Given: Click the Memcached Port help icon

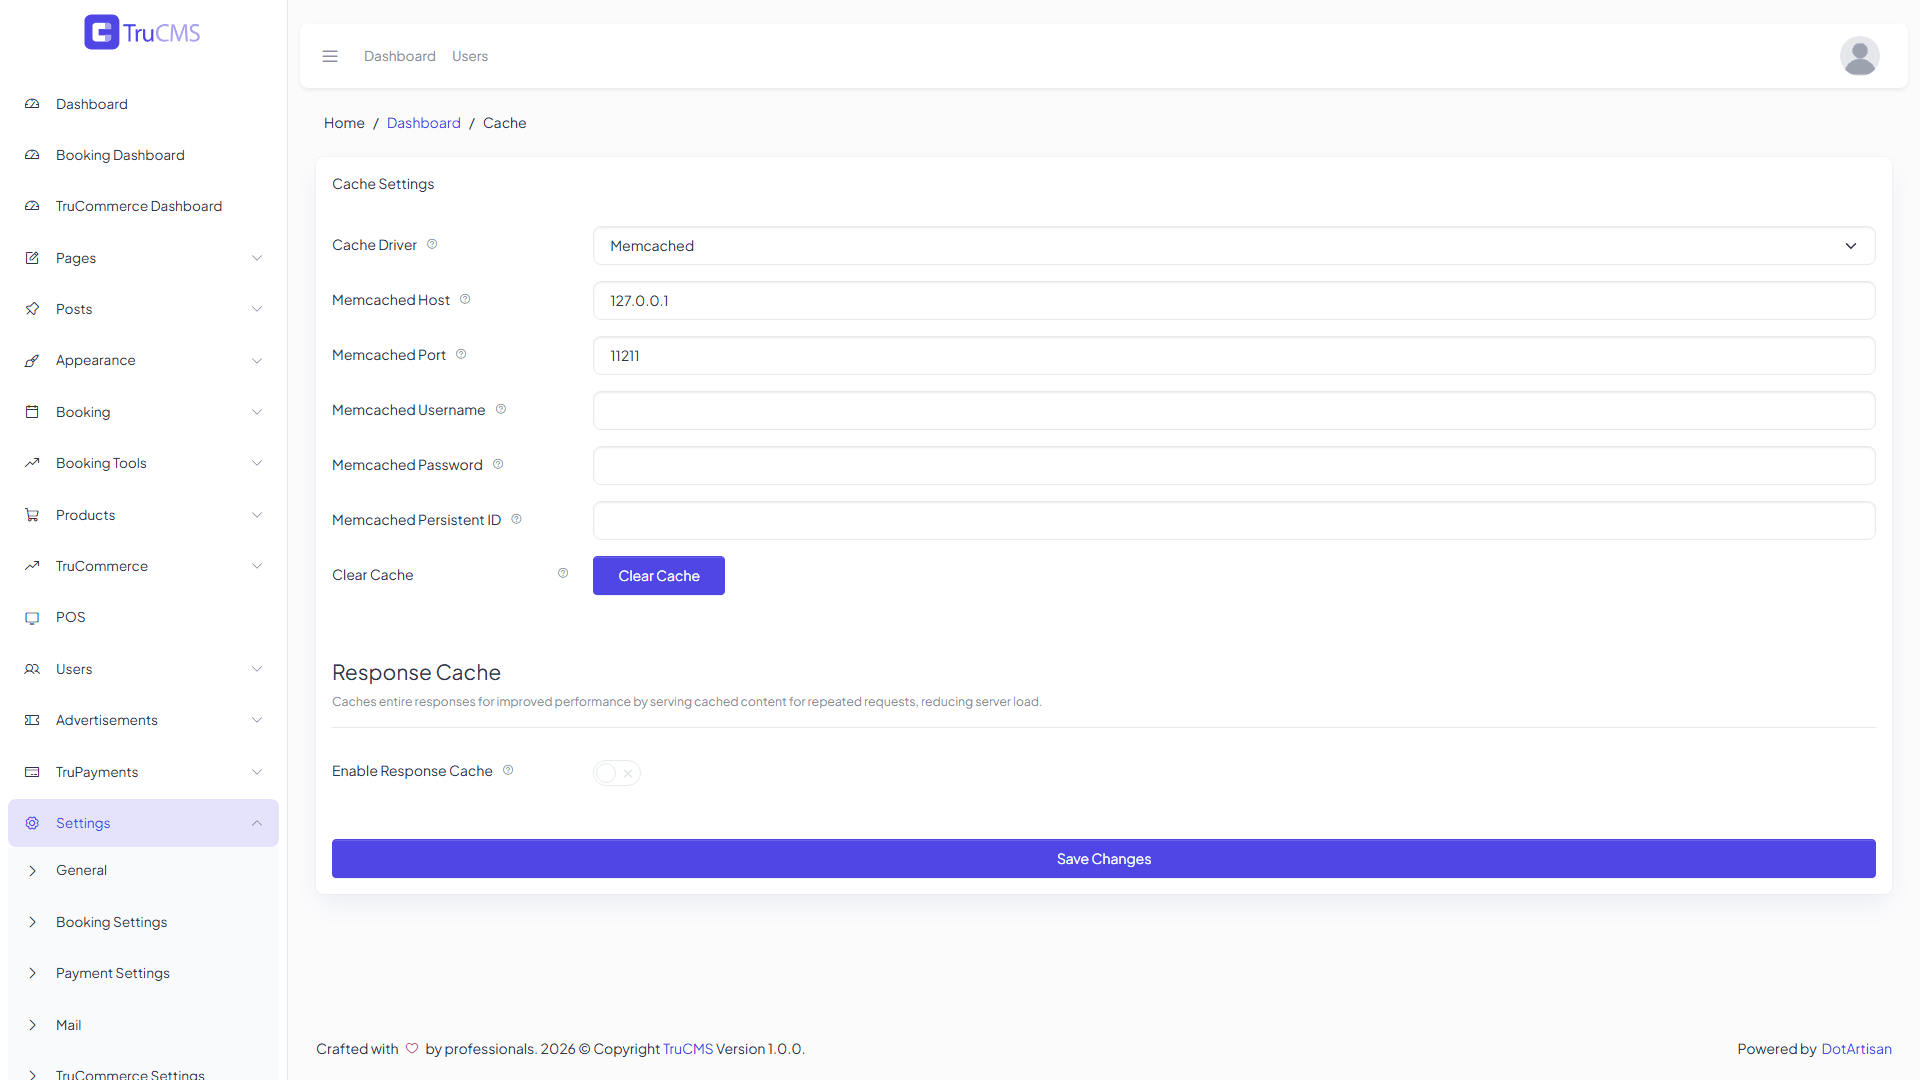Looking at the screenshot, I should click(x=461, y=354).
